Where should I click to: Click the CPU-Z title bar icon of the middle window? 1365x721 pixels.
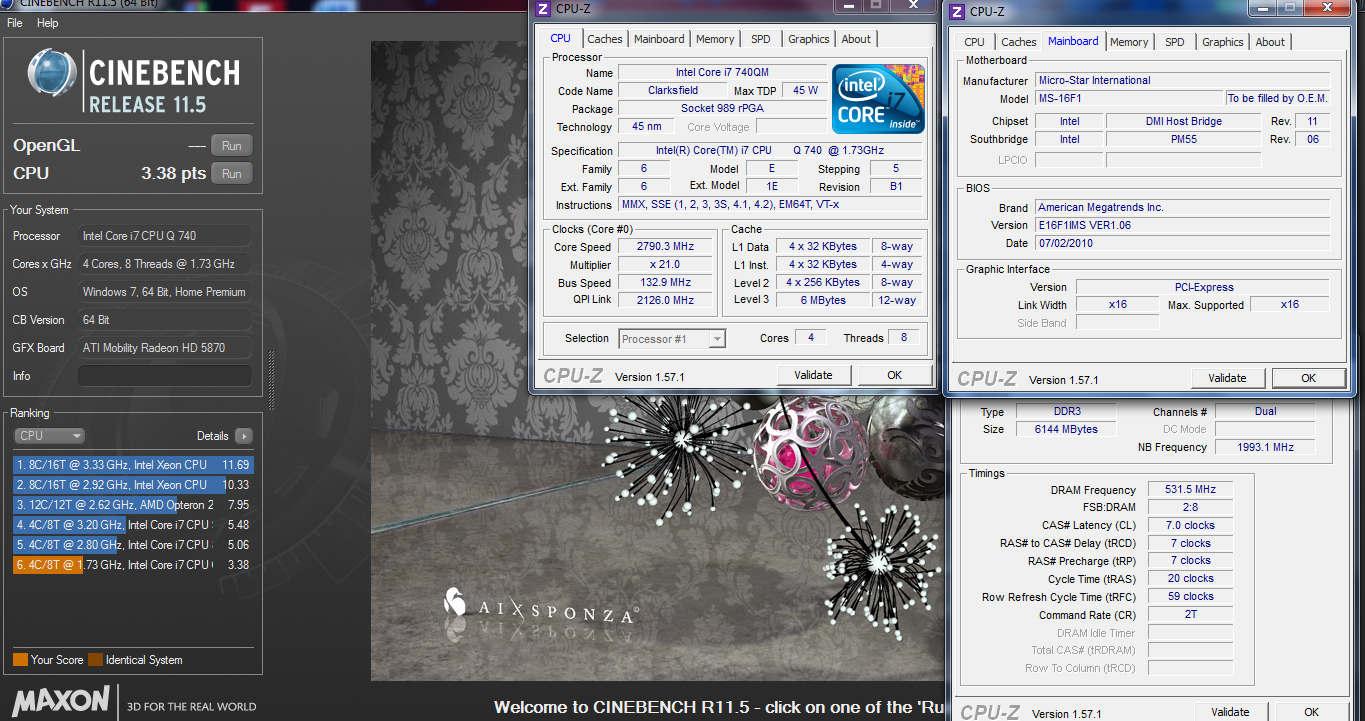[x=542, y=9]
